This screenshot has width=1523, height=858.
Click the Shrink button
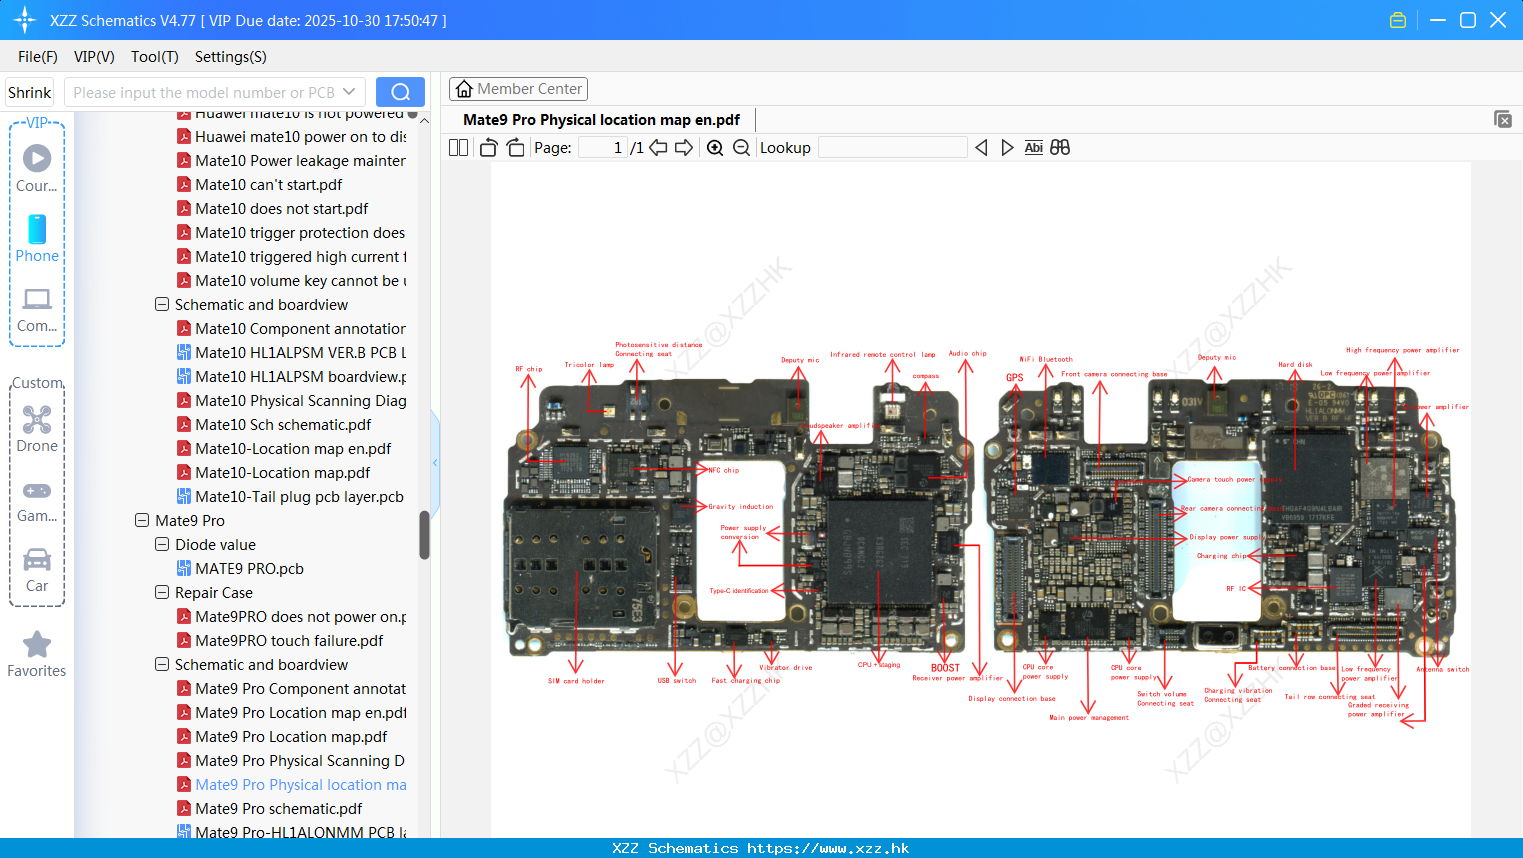point(29,92)
